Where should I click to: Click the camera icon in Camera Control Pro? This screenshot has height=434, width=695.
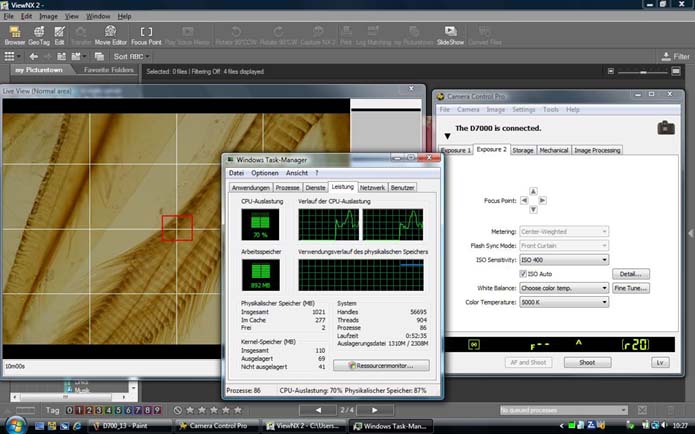coord(666,128)
